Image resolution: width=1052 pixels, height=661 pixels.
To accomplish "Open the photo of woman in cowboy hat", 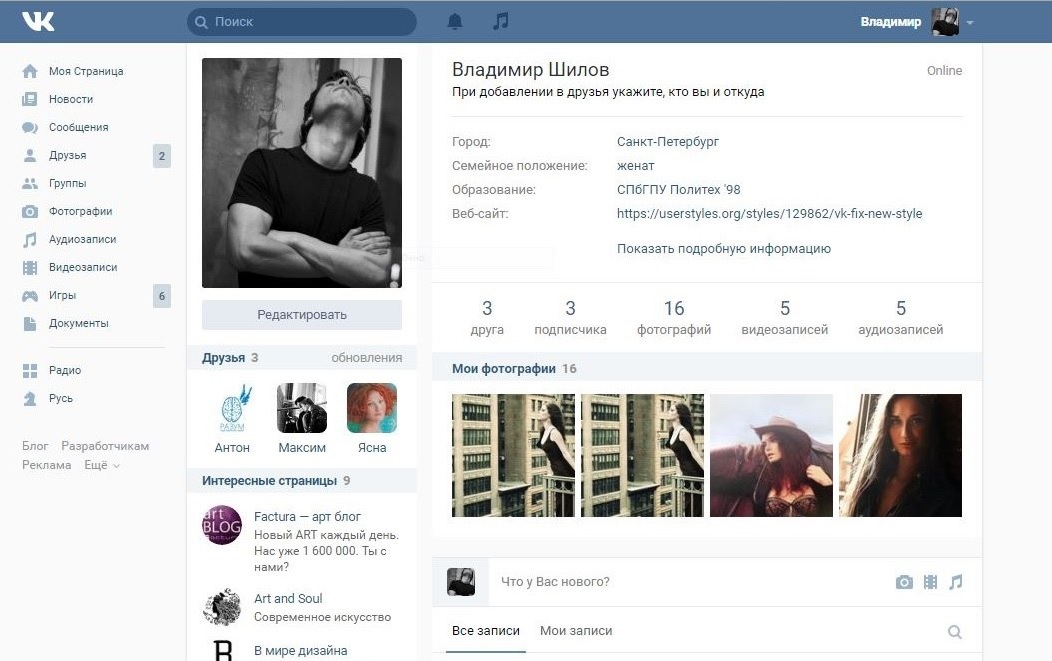I will pos(772,456).
